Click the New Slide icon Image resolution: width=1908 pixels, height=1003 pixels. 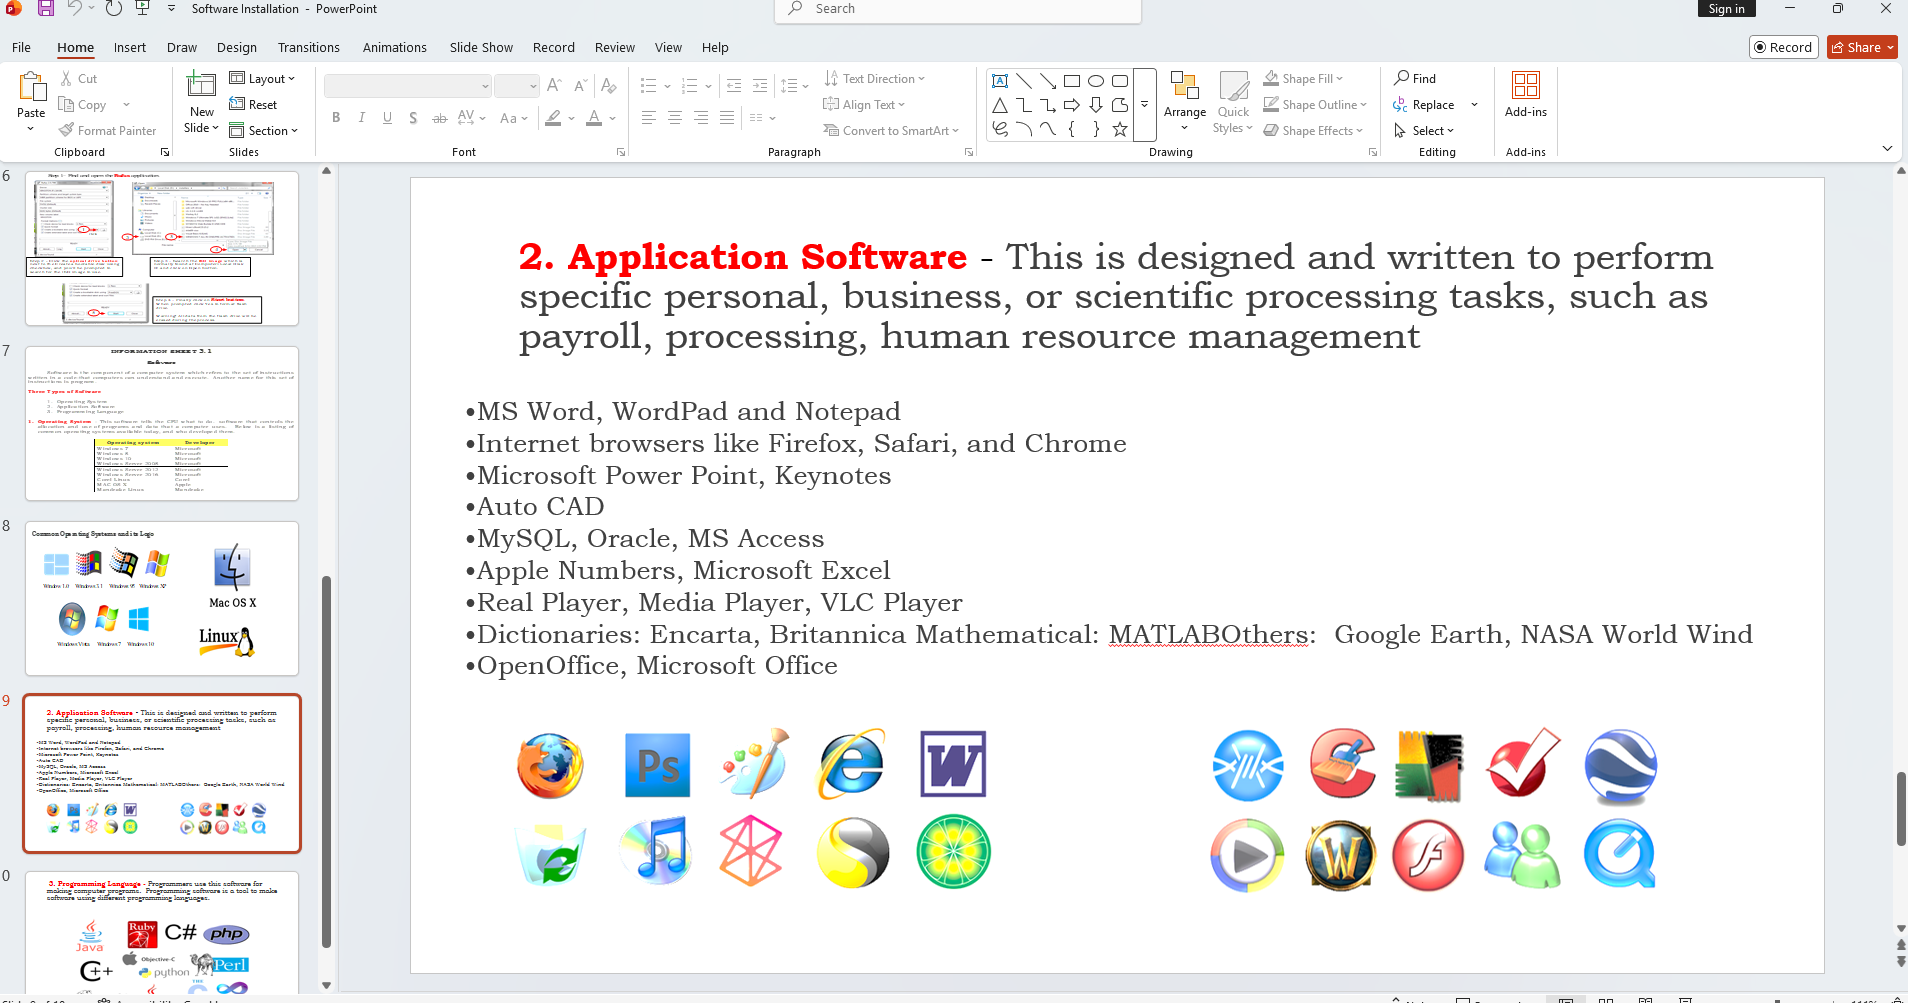click(201, 86)
